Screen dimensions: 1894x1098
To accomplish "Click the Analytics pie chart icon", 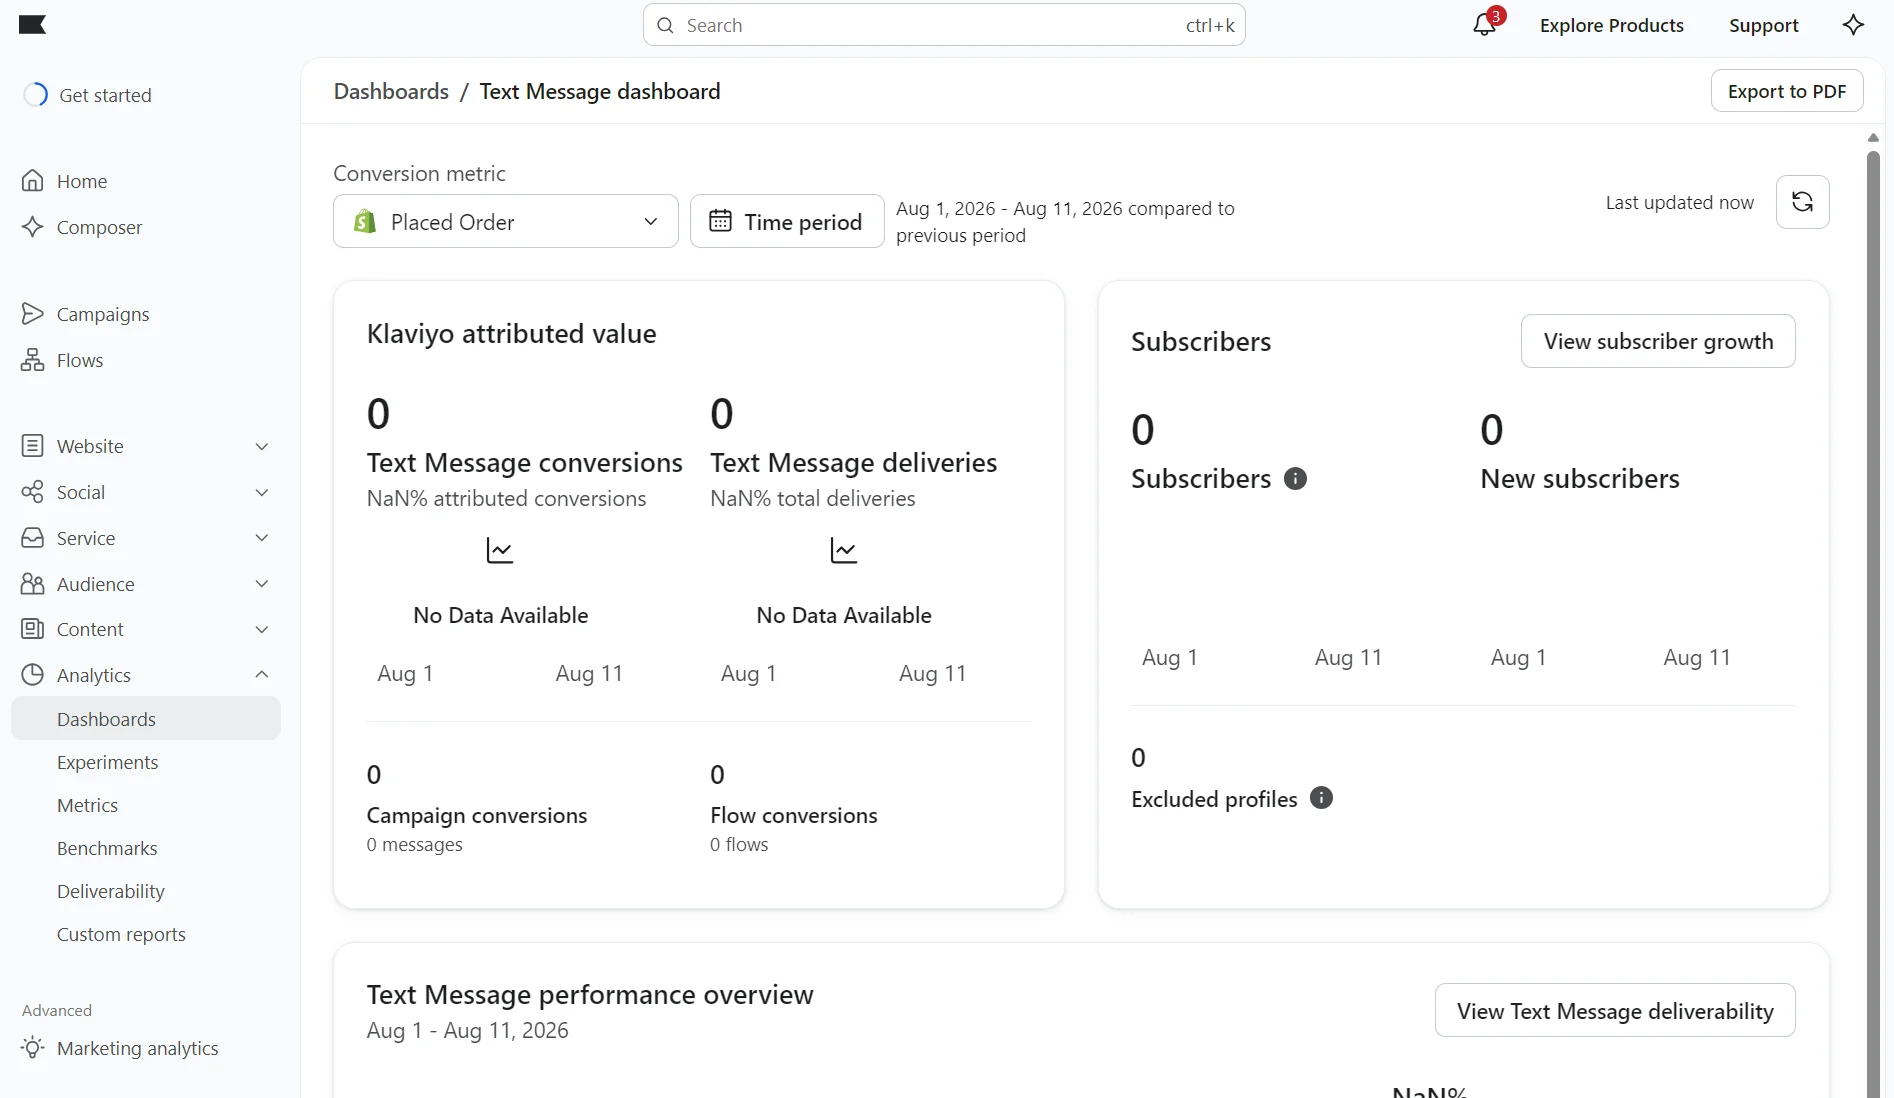I will 32,675.
